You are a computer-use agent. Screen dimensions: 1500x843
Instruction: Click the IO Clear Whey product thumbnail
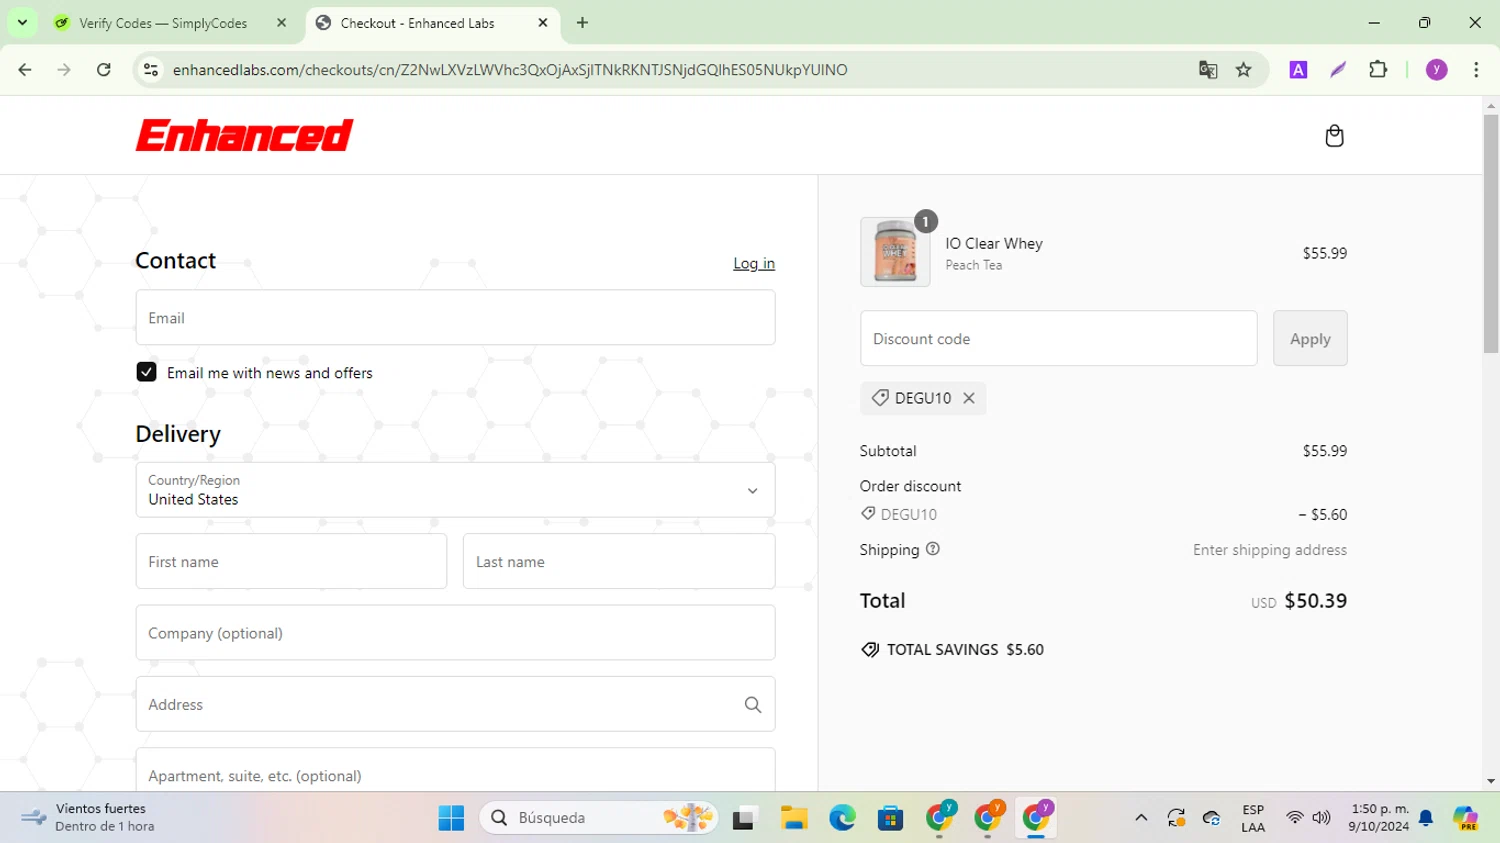click(895, 252)
